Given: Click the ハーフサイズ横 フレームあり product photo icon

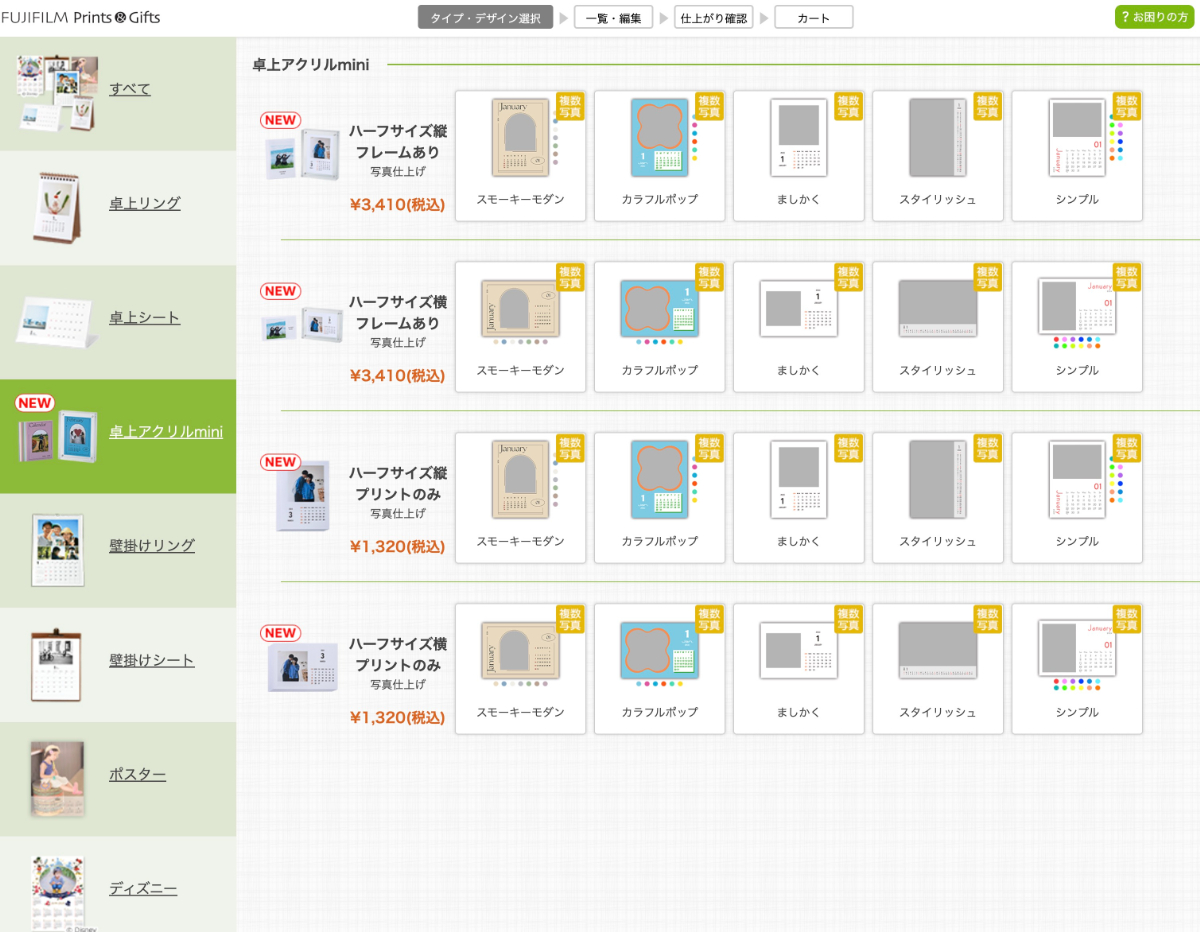Looking at the screenshot, I should coord(302,325).
